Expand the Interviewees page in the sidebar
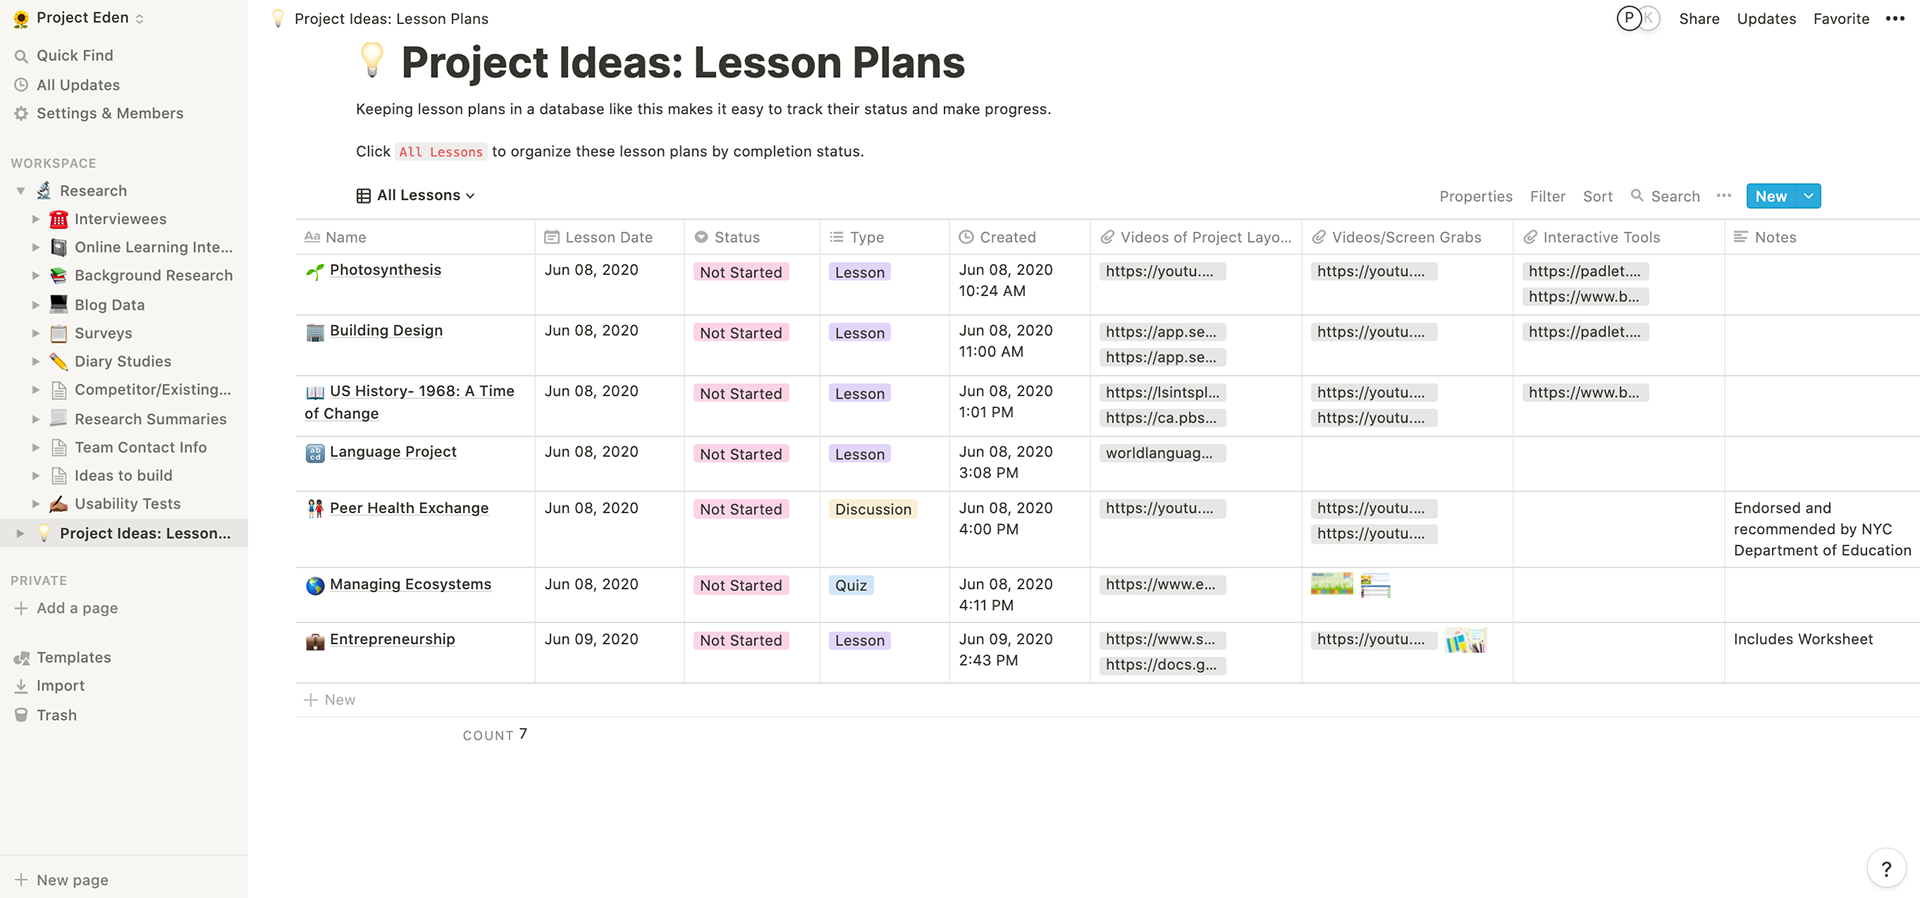 36,219
